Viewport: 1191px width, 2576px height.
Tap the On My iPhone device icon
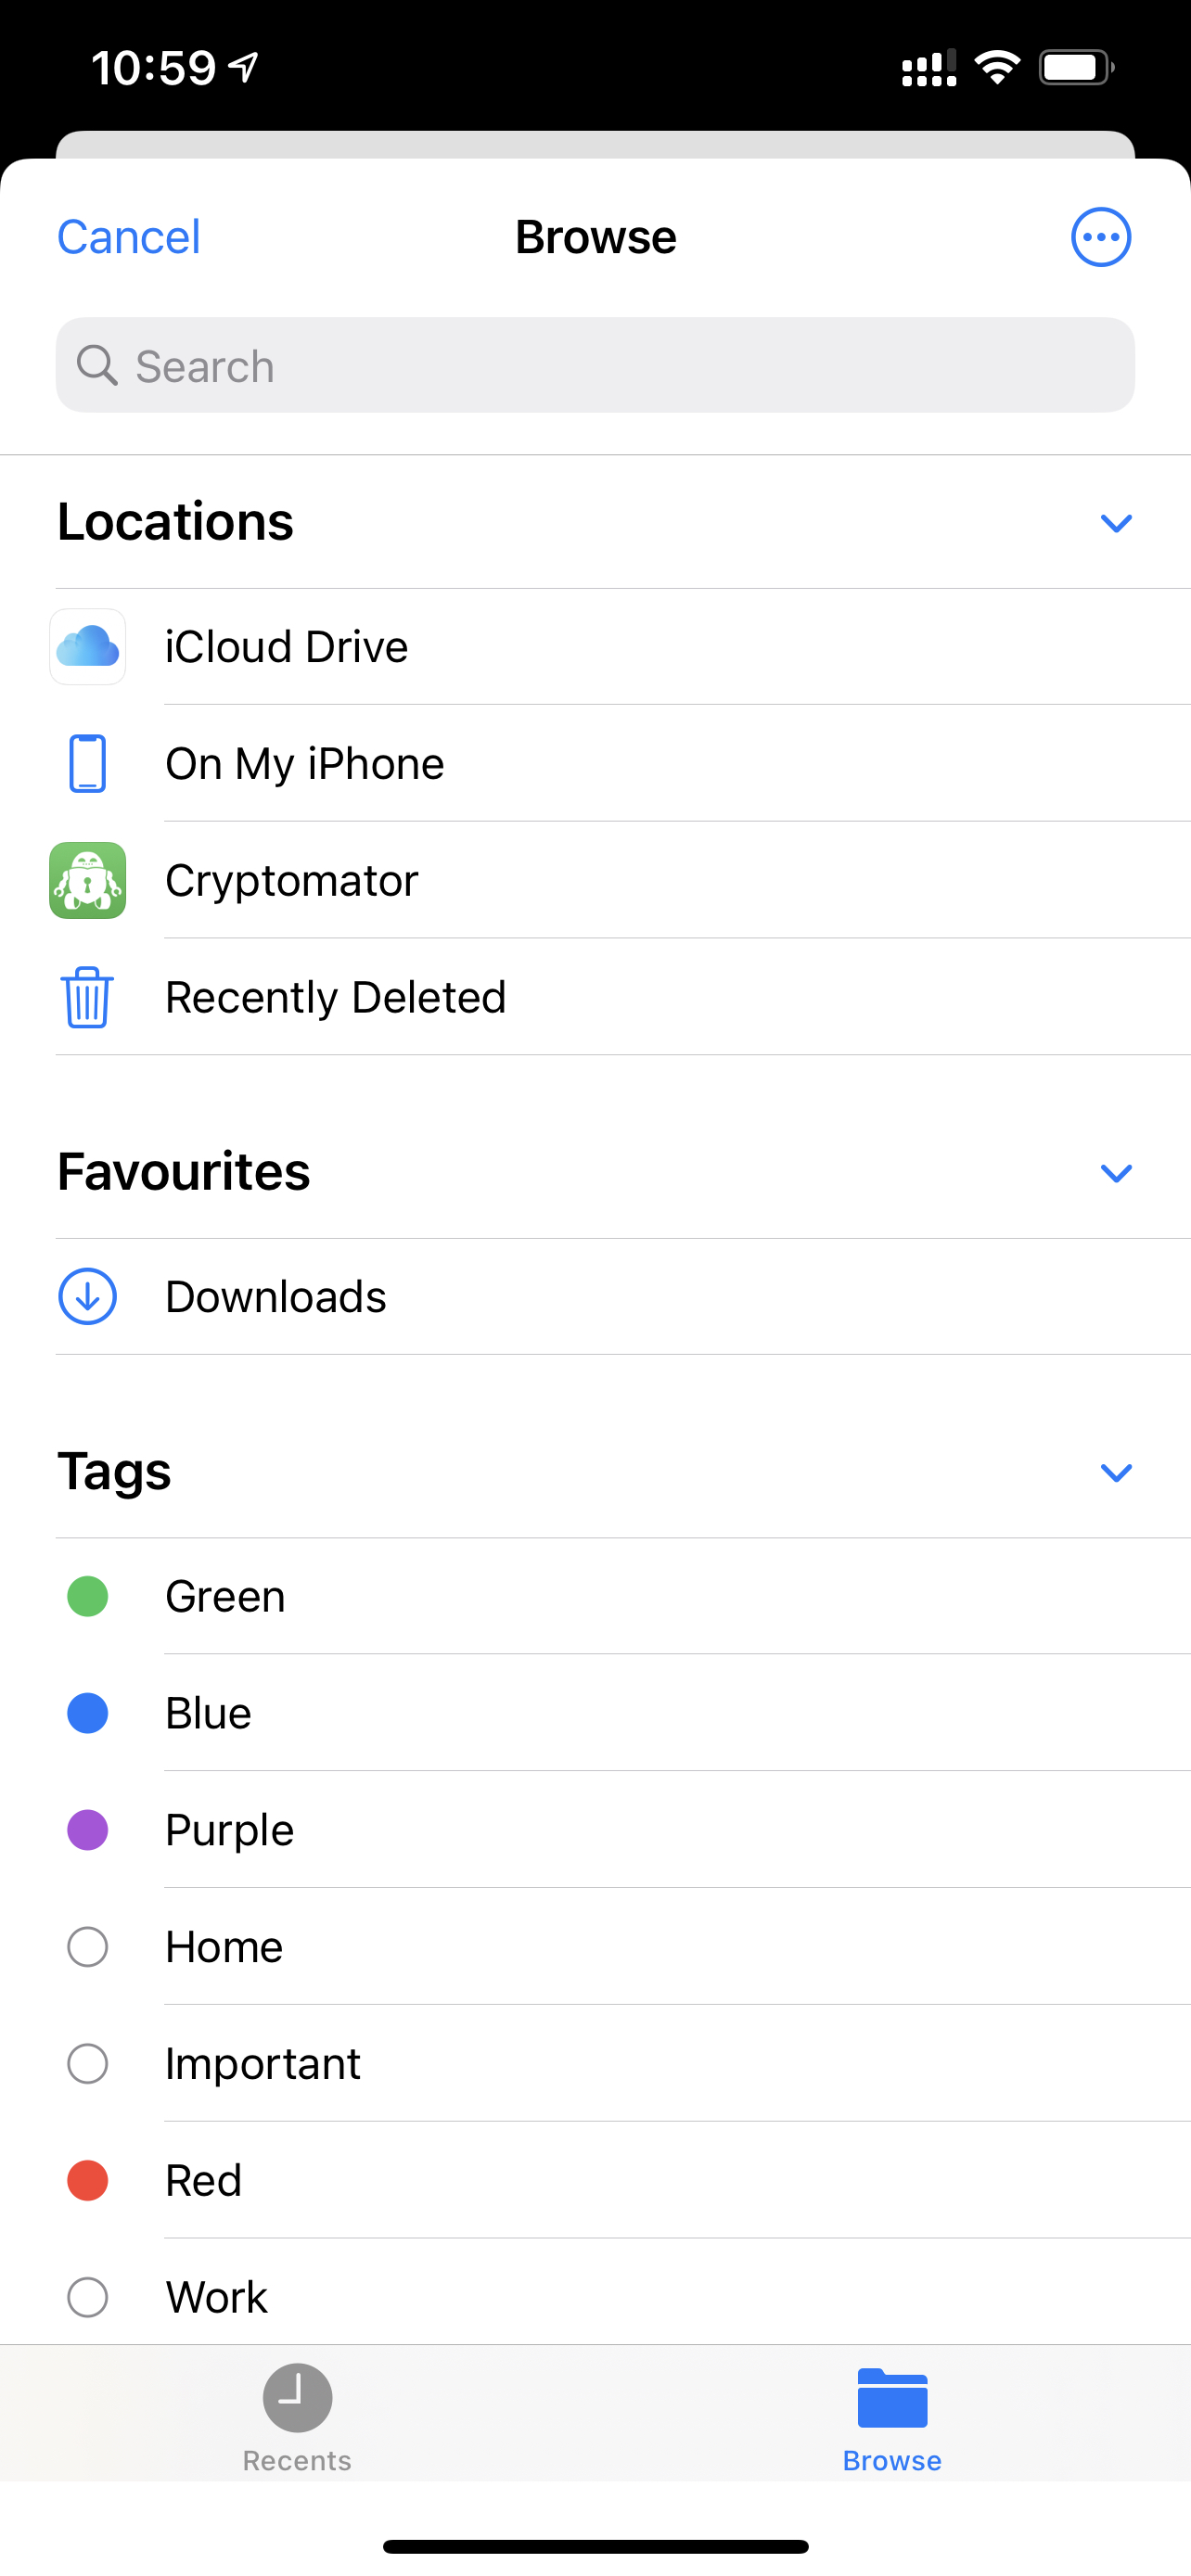[88, 764]
